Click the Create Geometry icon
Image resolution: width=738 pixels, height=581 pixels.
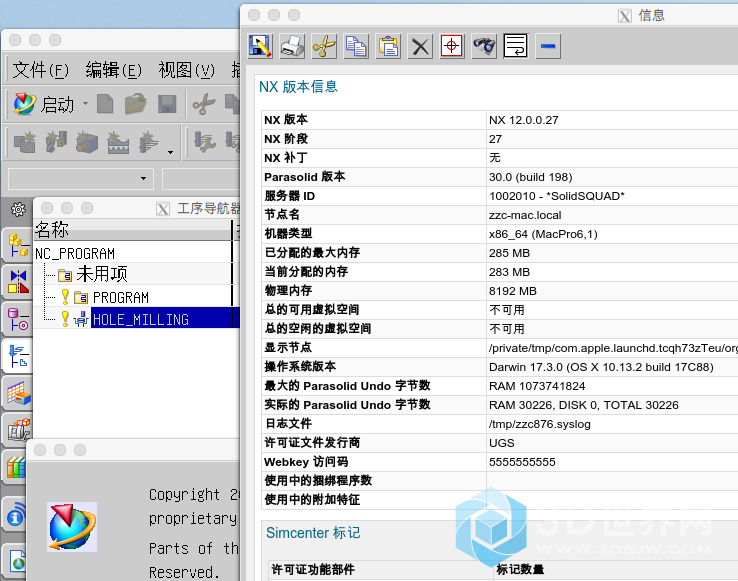[x=87, y=143]
